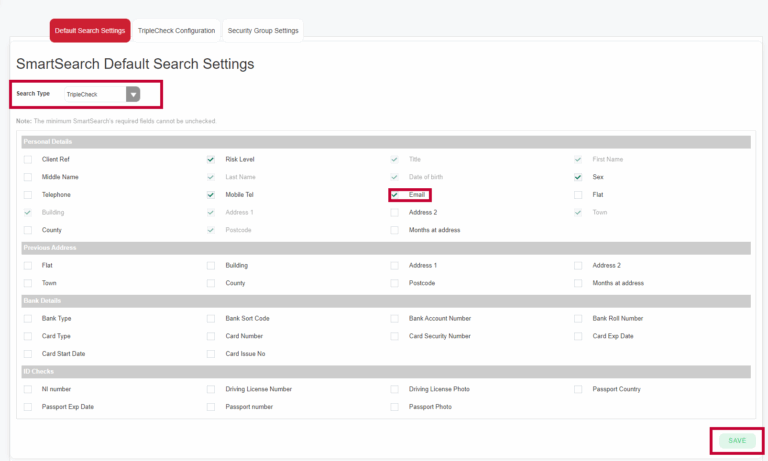Tick the Telephone checkbox
The height and width of the screenshot is (461, 768).
[x=28, y=194]
